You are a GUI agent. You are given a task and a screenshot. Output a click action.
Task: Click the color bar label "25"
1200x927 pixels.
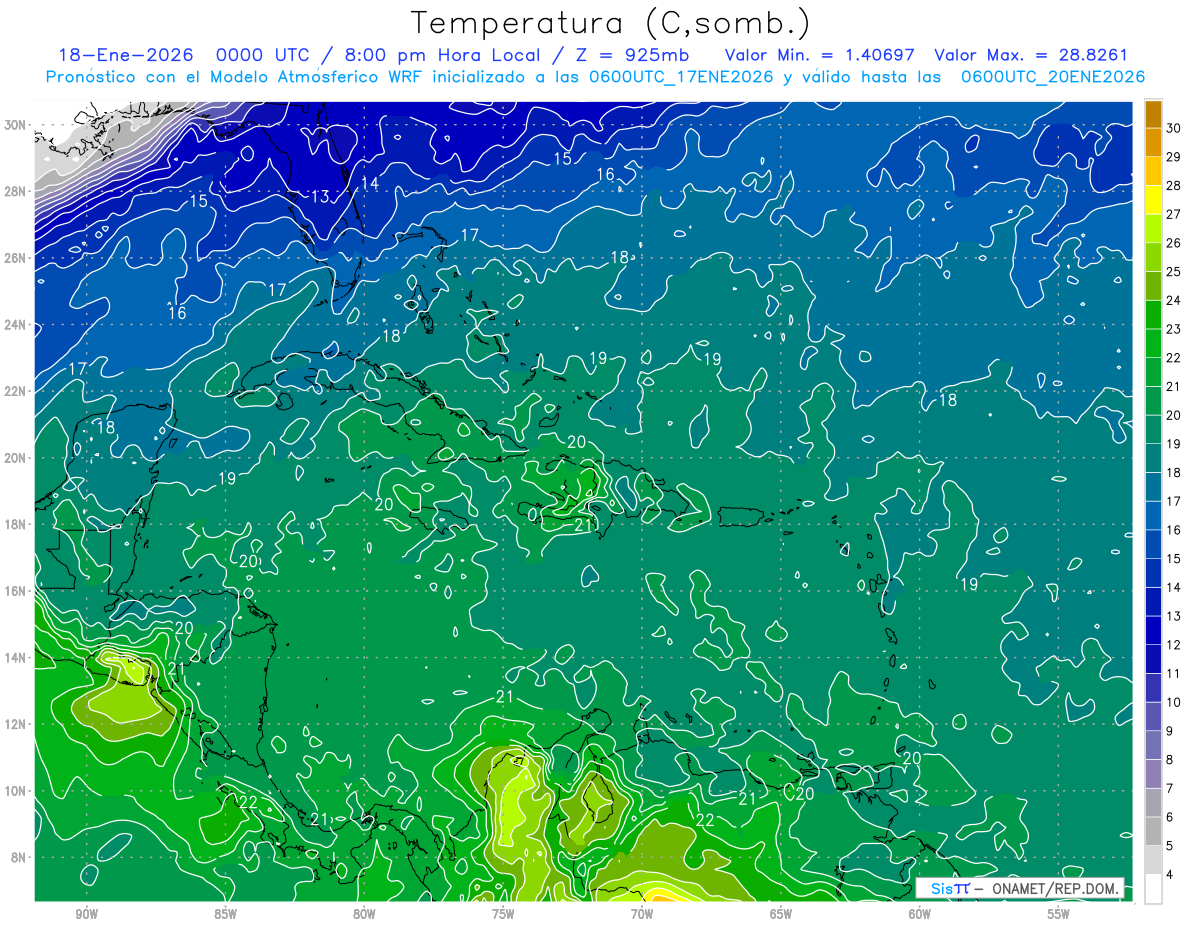click(x=1174, y=271)
